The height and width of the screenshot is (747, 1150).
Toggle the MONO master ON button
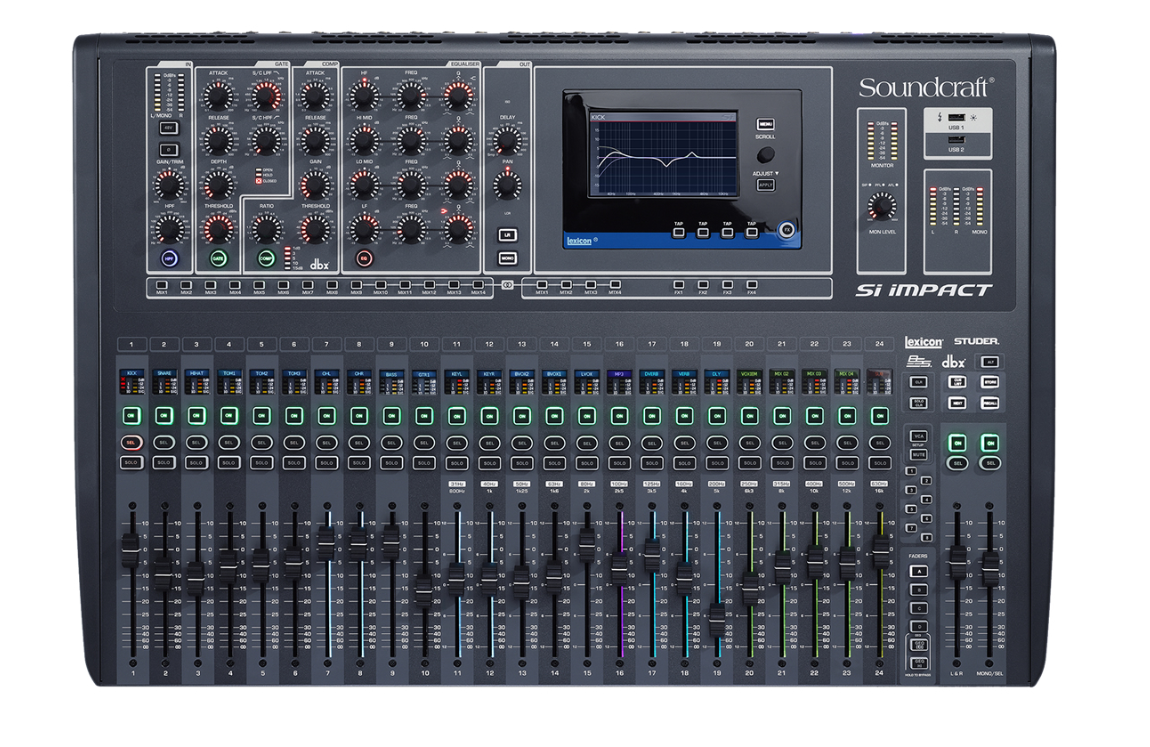pos(989,443)
